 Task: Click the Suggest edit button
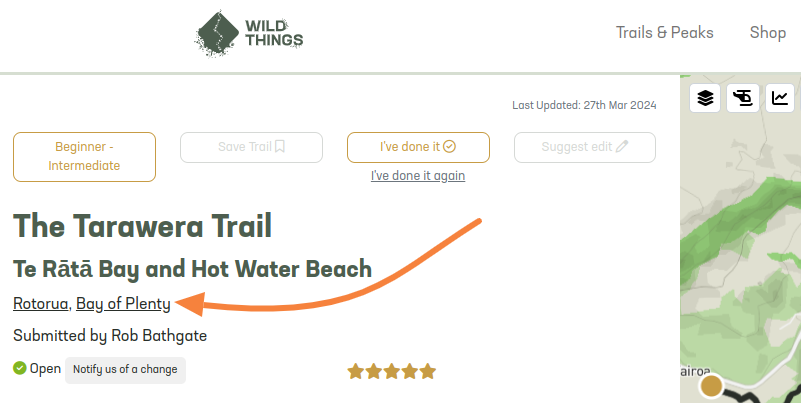pyautogui.click(x=585, y=148)
